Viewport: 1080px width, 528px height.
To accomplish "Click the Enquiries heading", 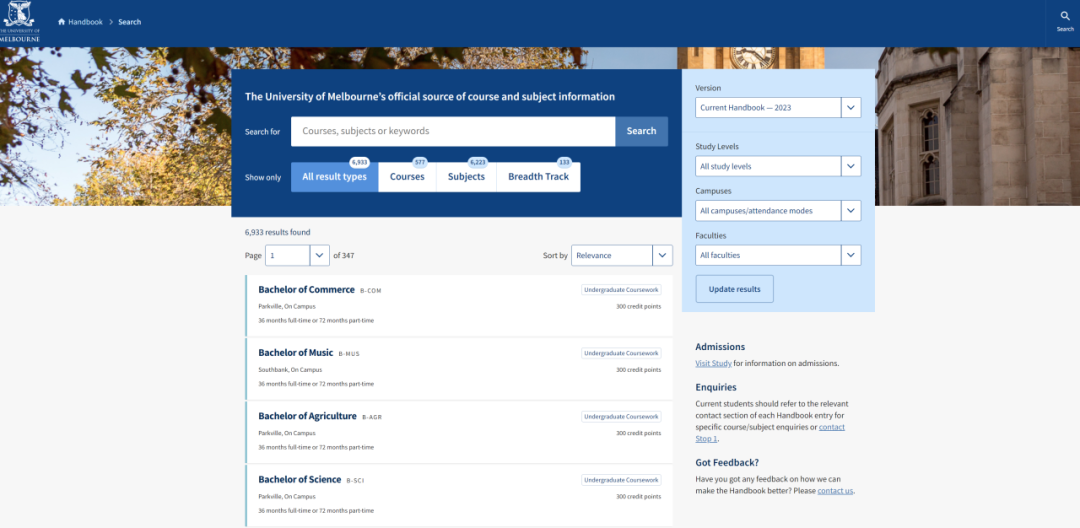I will click(716, 388).
